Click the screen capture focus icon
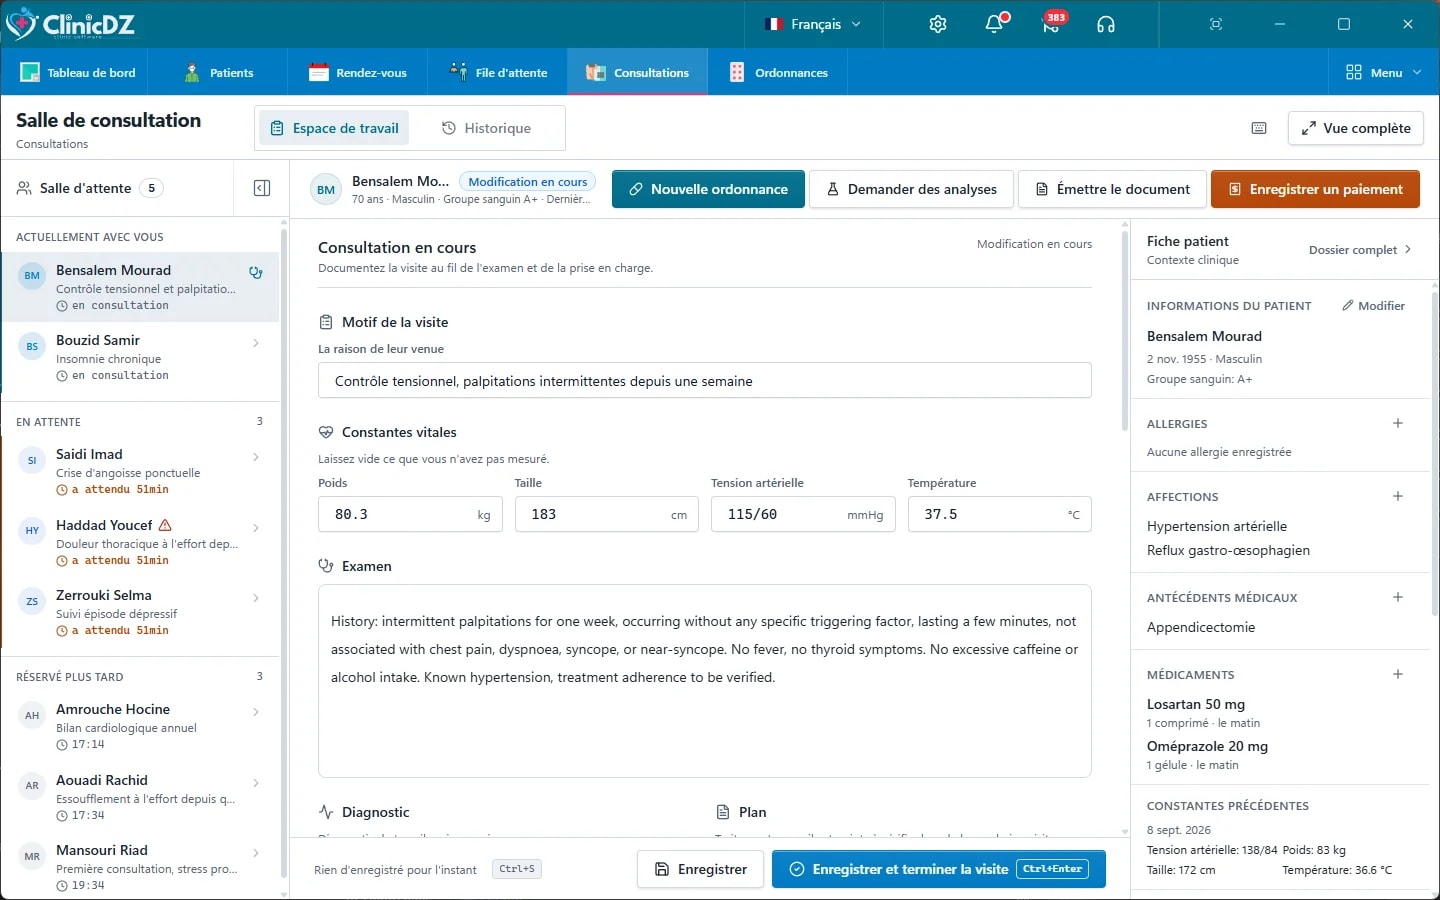The image size is (1440, 900). pos(1216,24)
